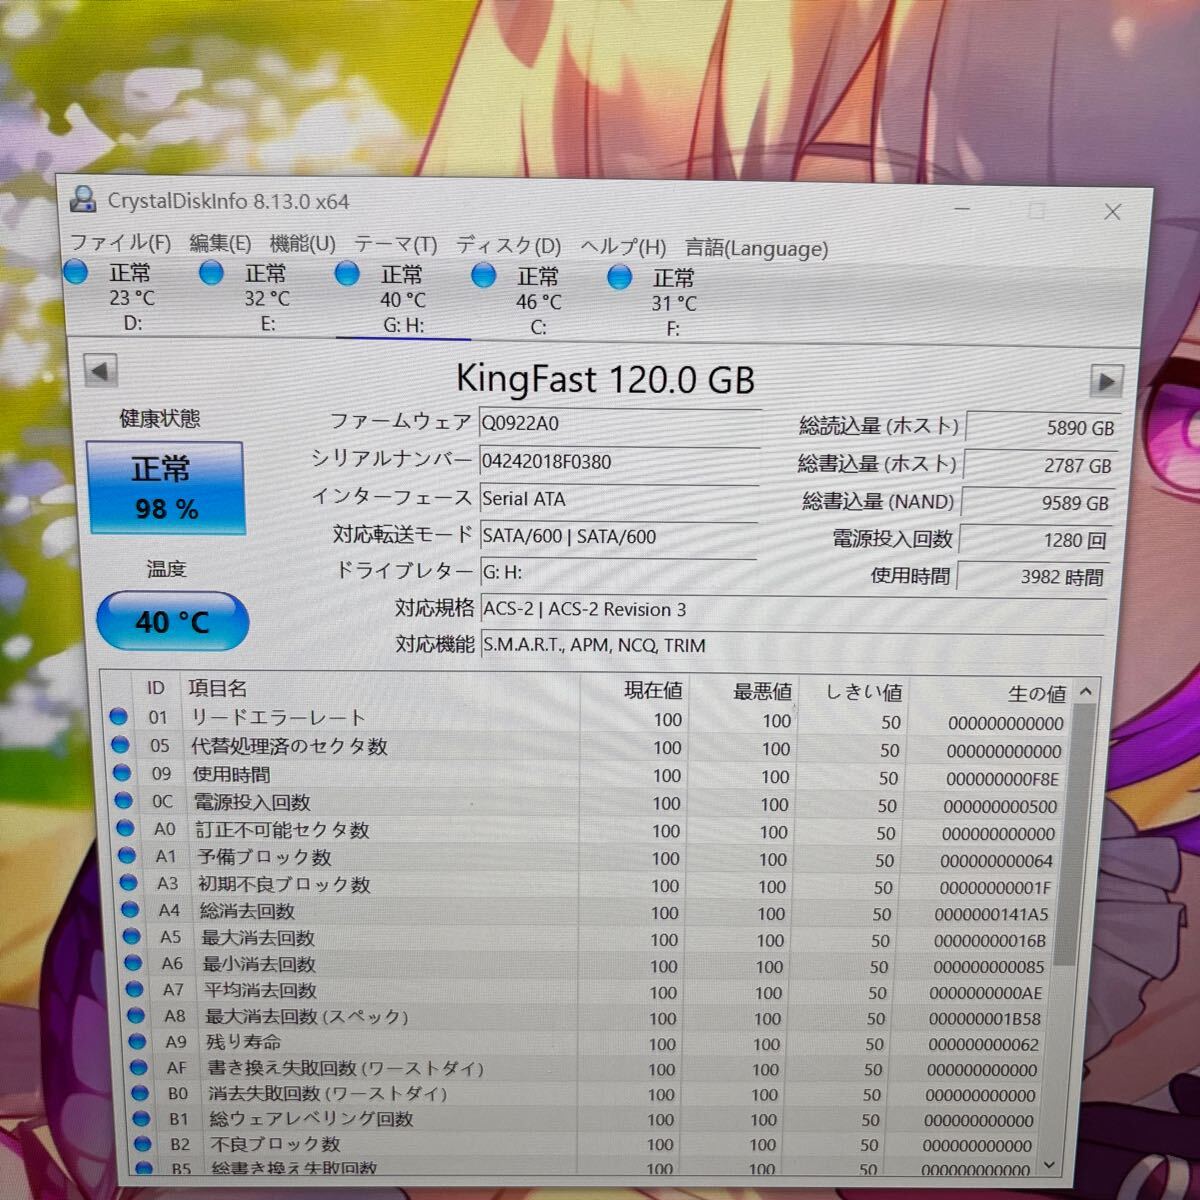This screenshot has width=1200, height=1200.
Task: Open the ディスク(D) menu
Action: (508, 246)
